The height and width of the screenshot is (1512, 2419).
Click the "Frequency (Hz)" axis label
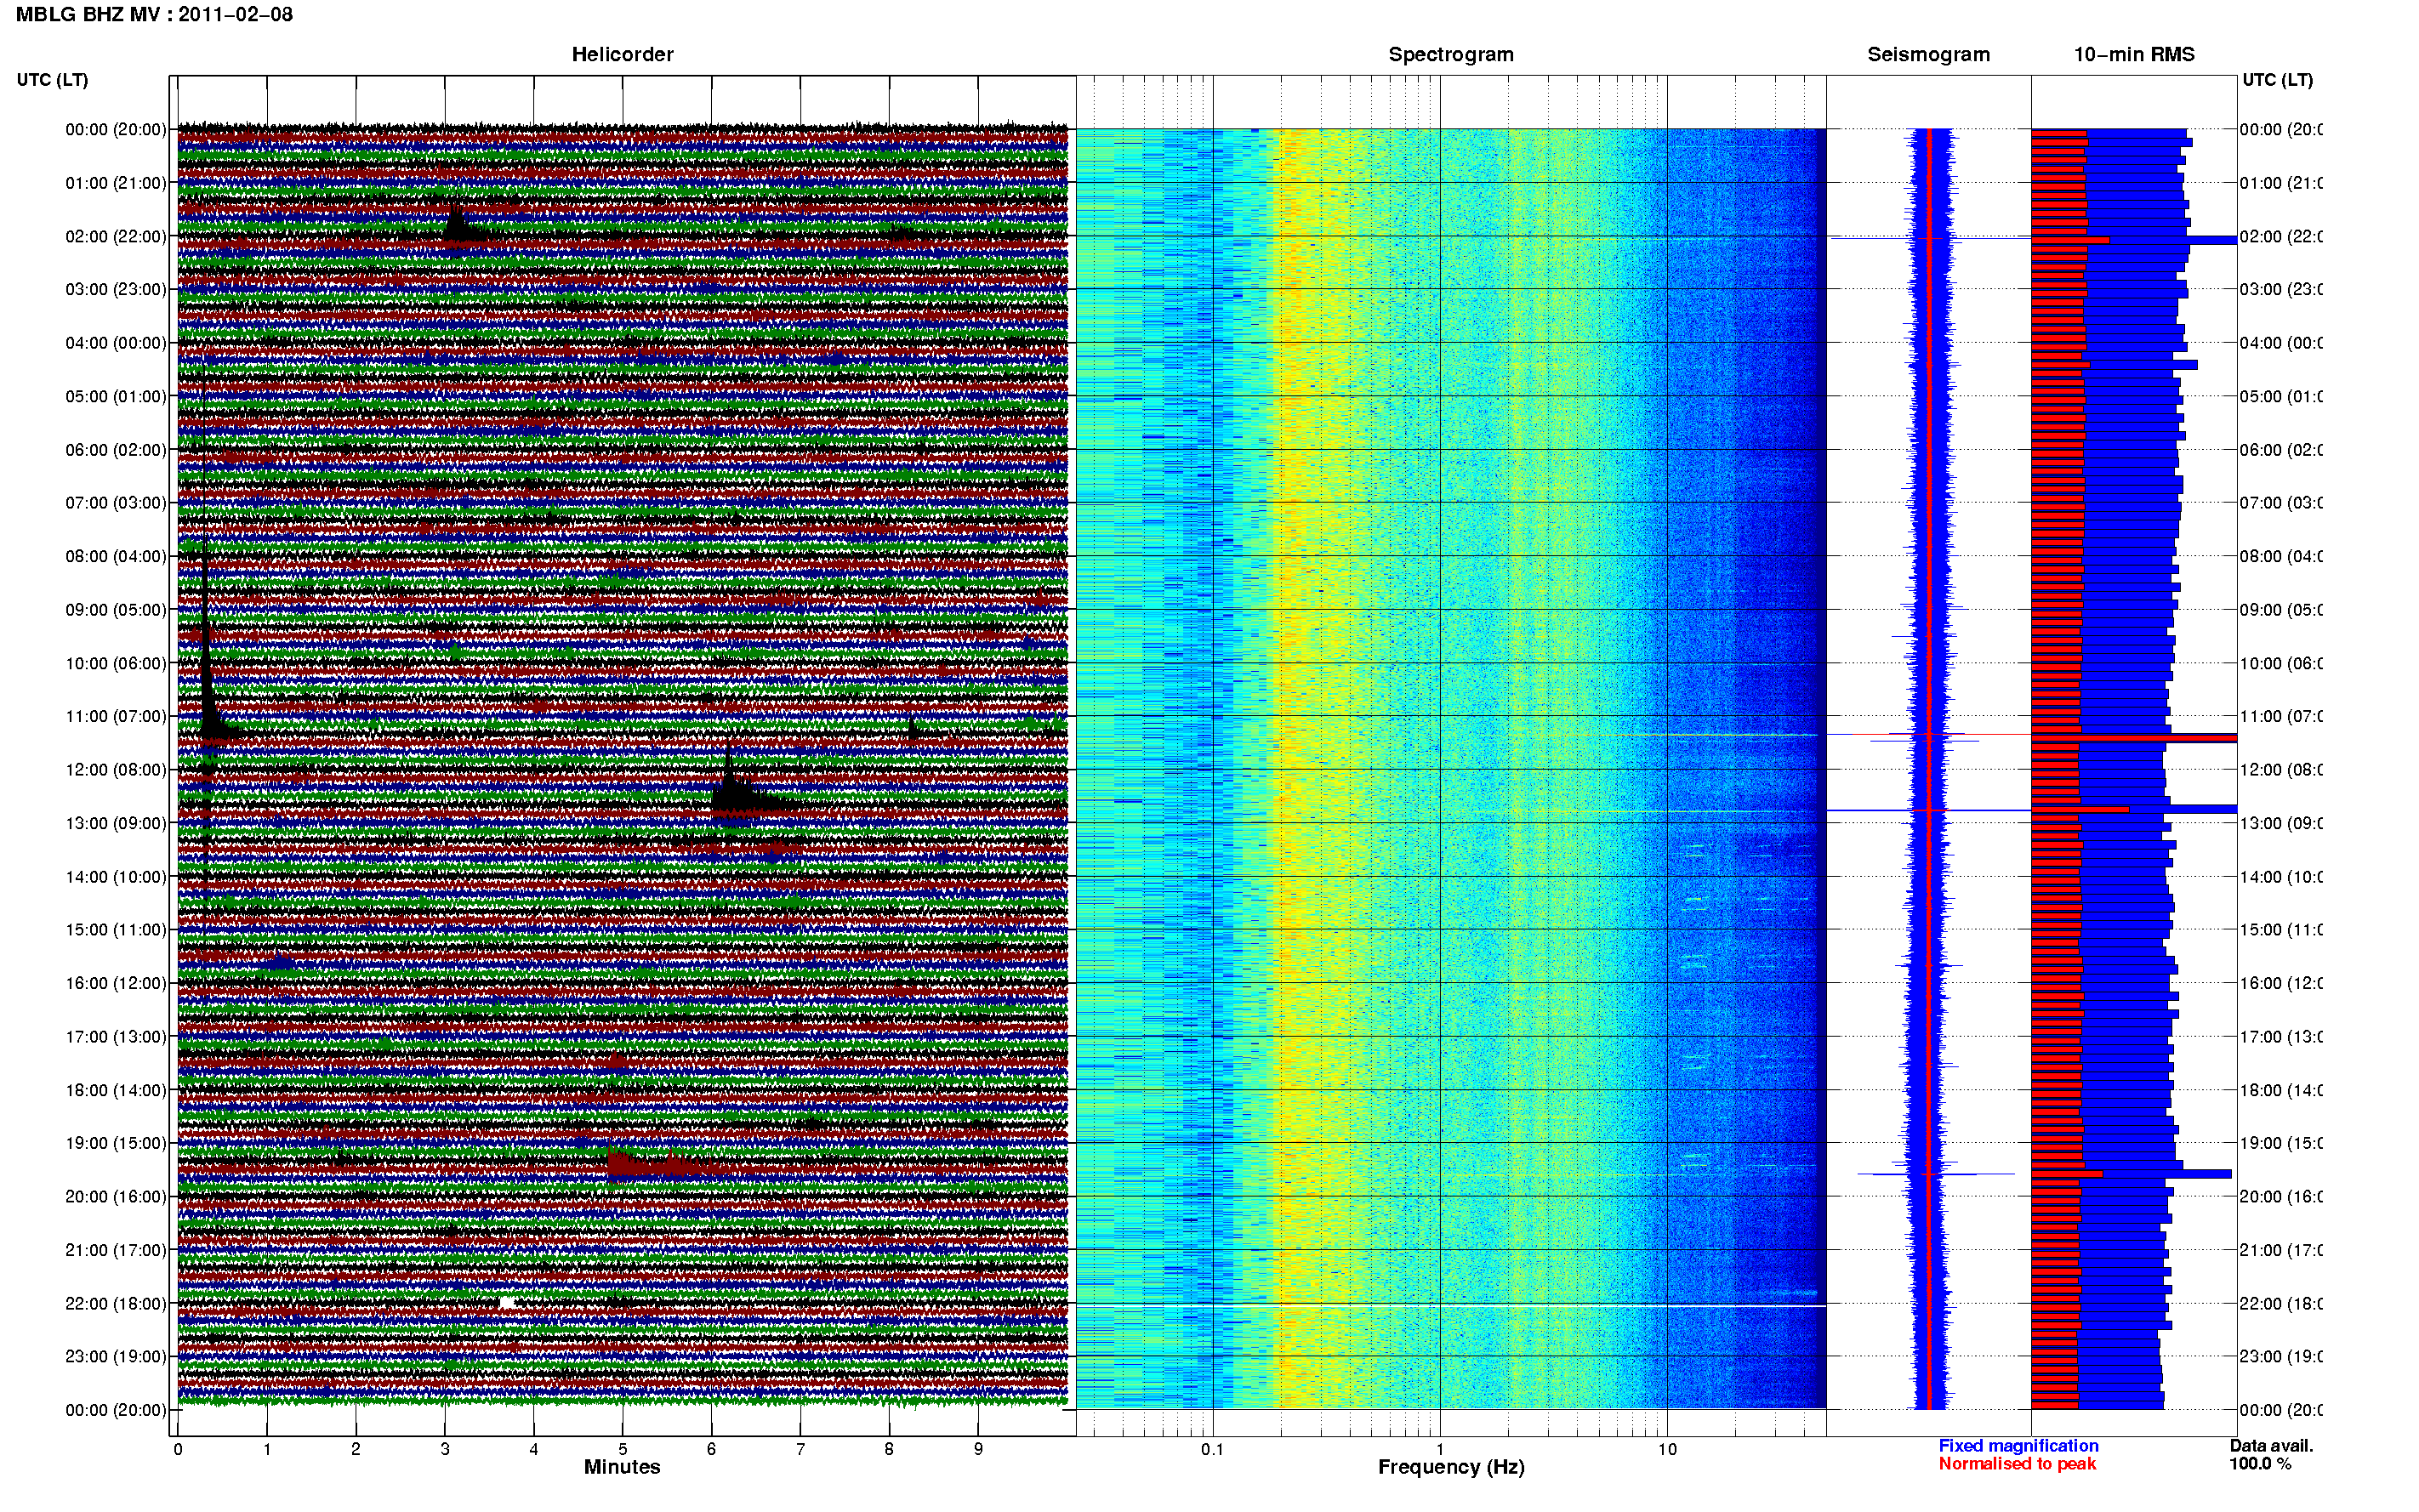[1450, 1467]
